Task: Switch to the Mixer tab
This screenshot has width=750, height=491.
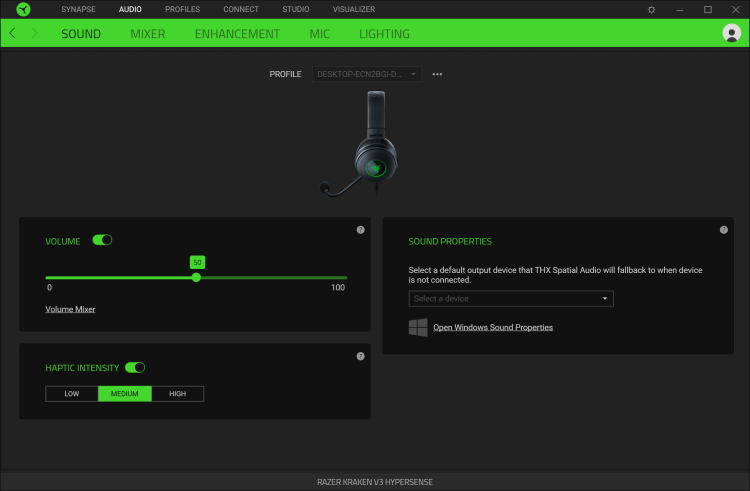Action: [148, 34]
